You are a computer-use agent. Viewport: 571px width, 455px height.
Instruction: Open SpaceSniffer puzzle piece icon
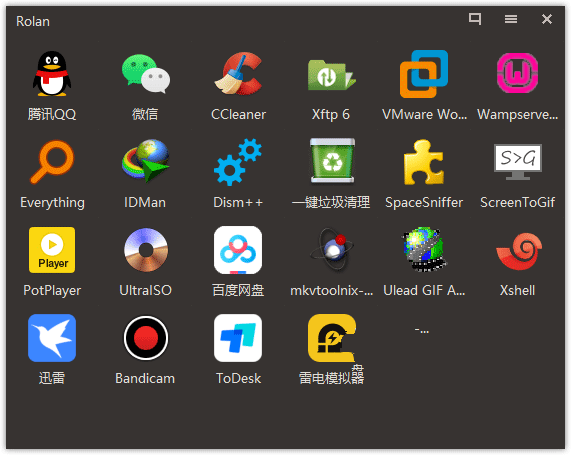point(424,162)
